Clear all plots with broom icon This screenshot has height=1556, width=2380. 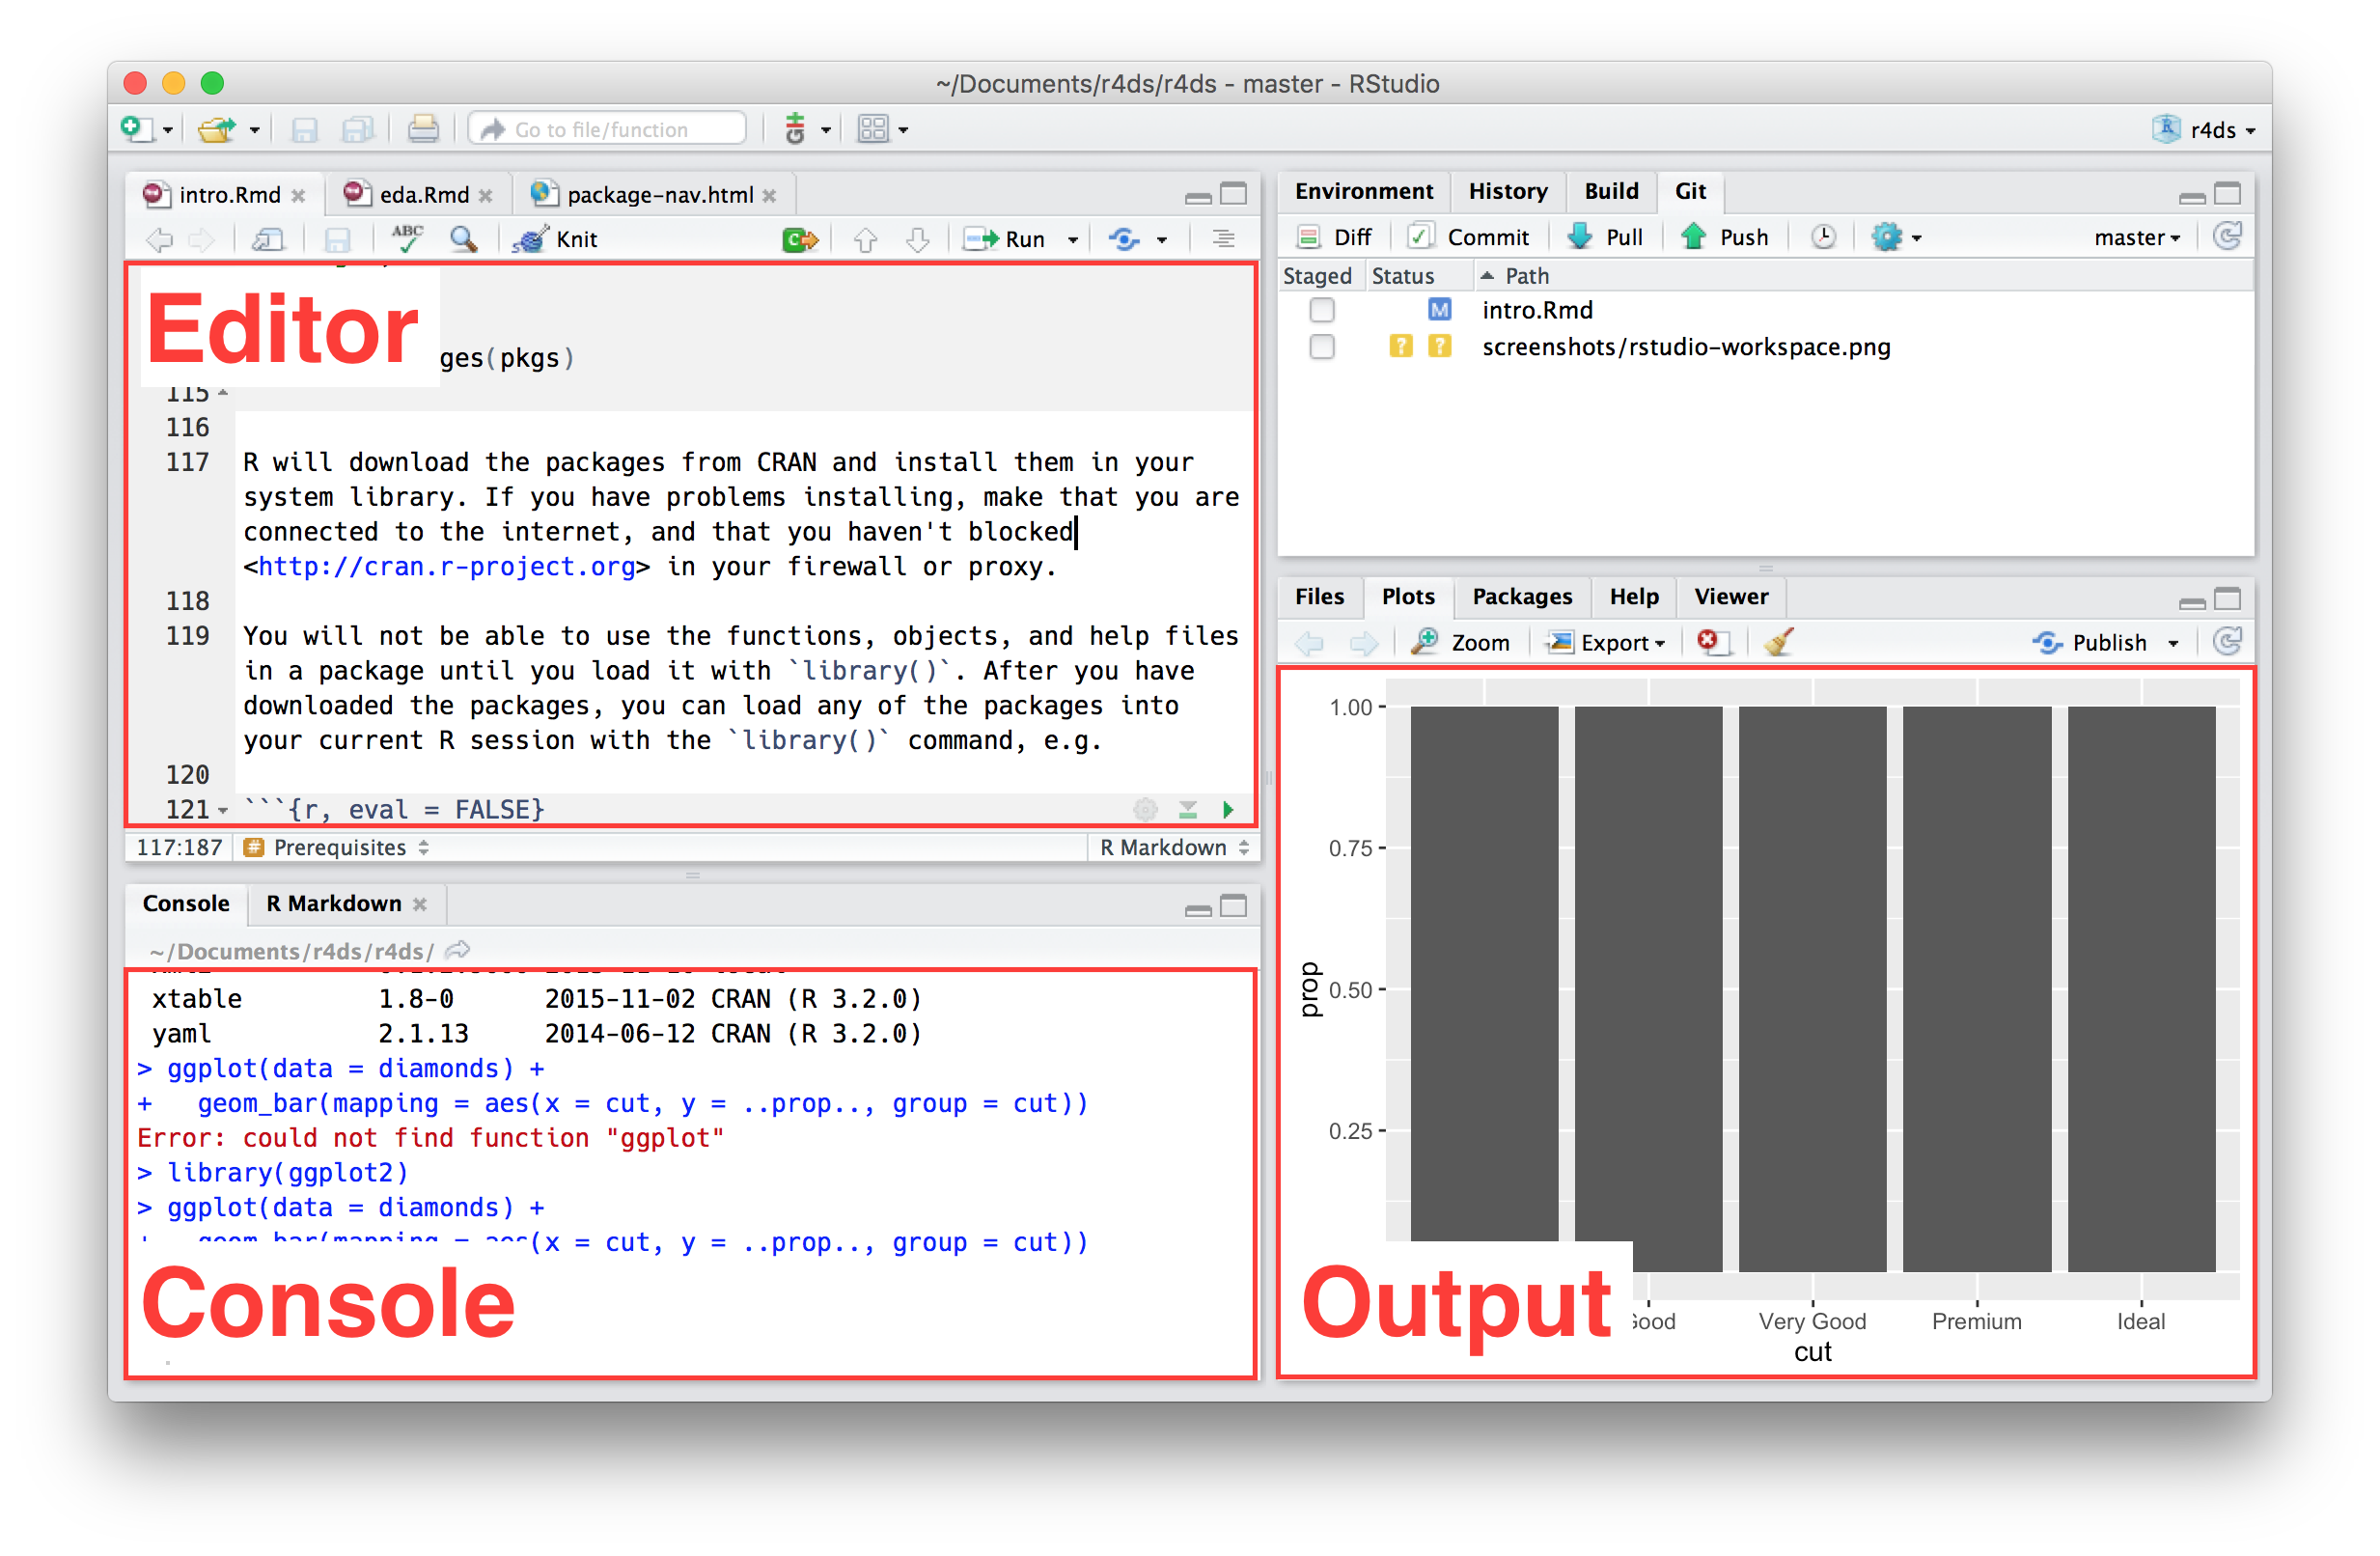point(1779,642)
